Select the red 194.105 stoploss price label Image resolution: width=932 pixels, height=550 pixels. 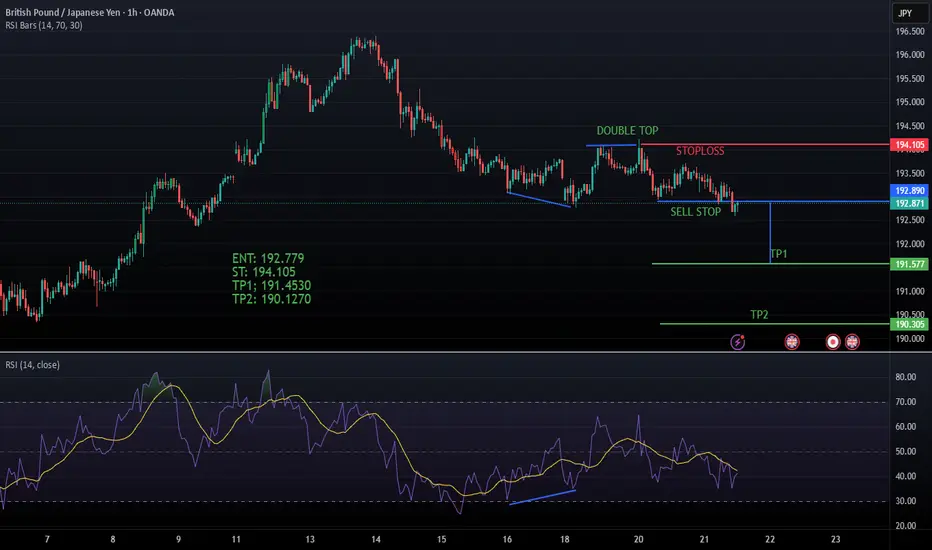point(910,145)
